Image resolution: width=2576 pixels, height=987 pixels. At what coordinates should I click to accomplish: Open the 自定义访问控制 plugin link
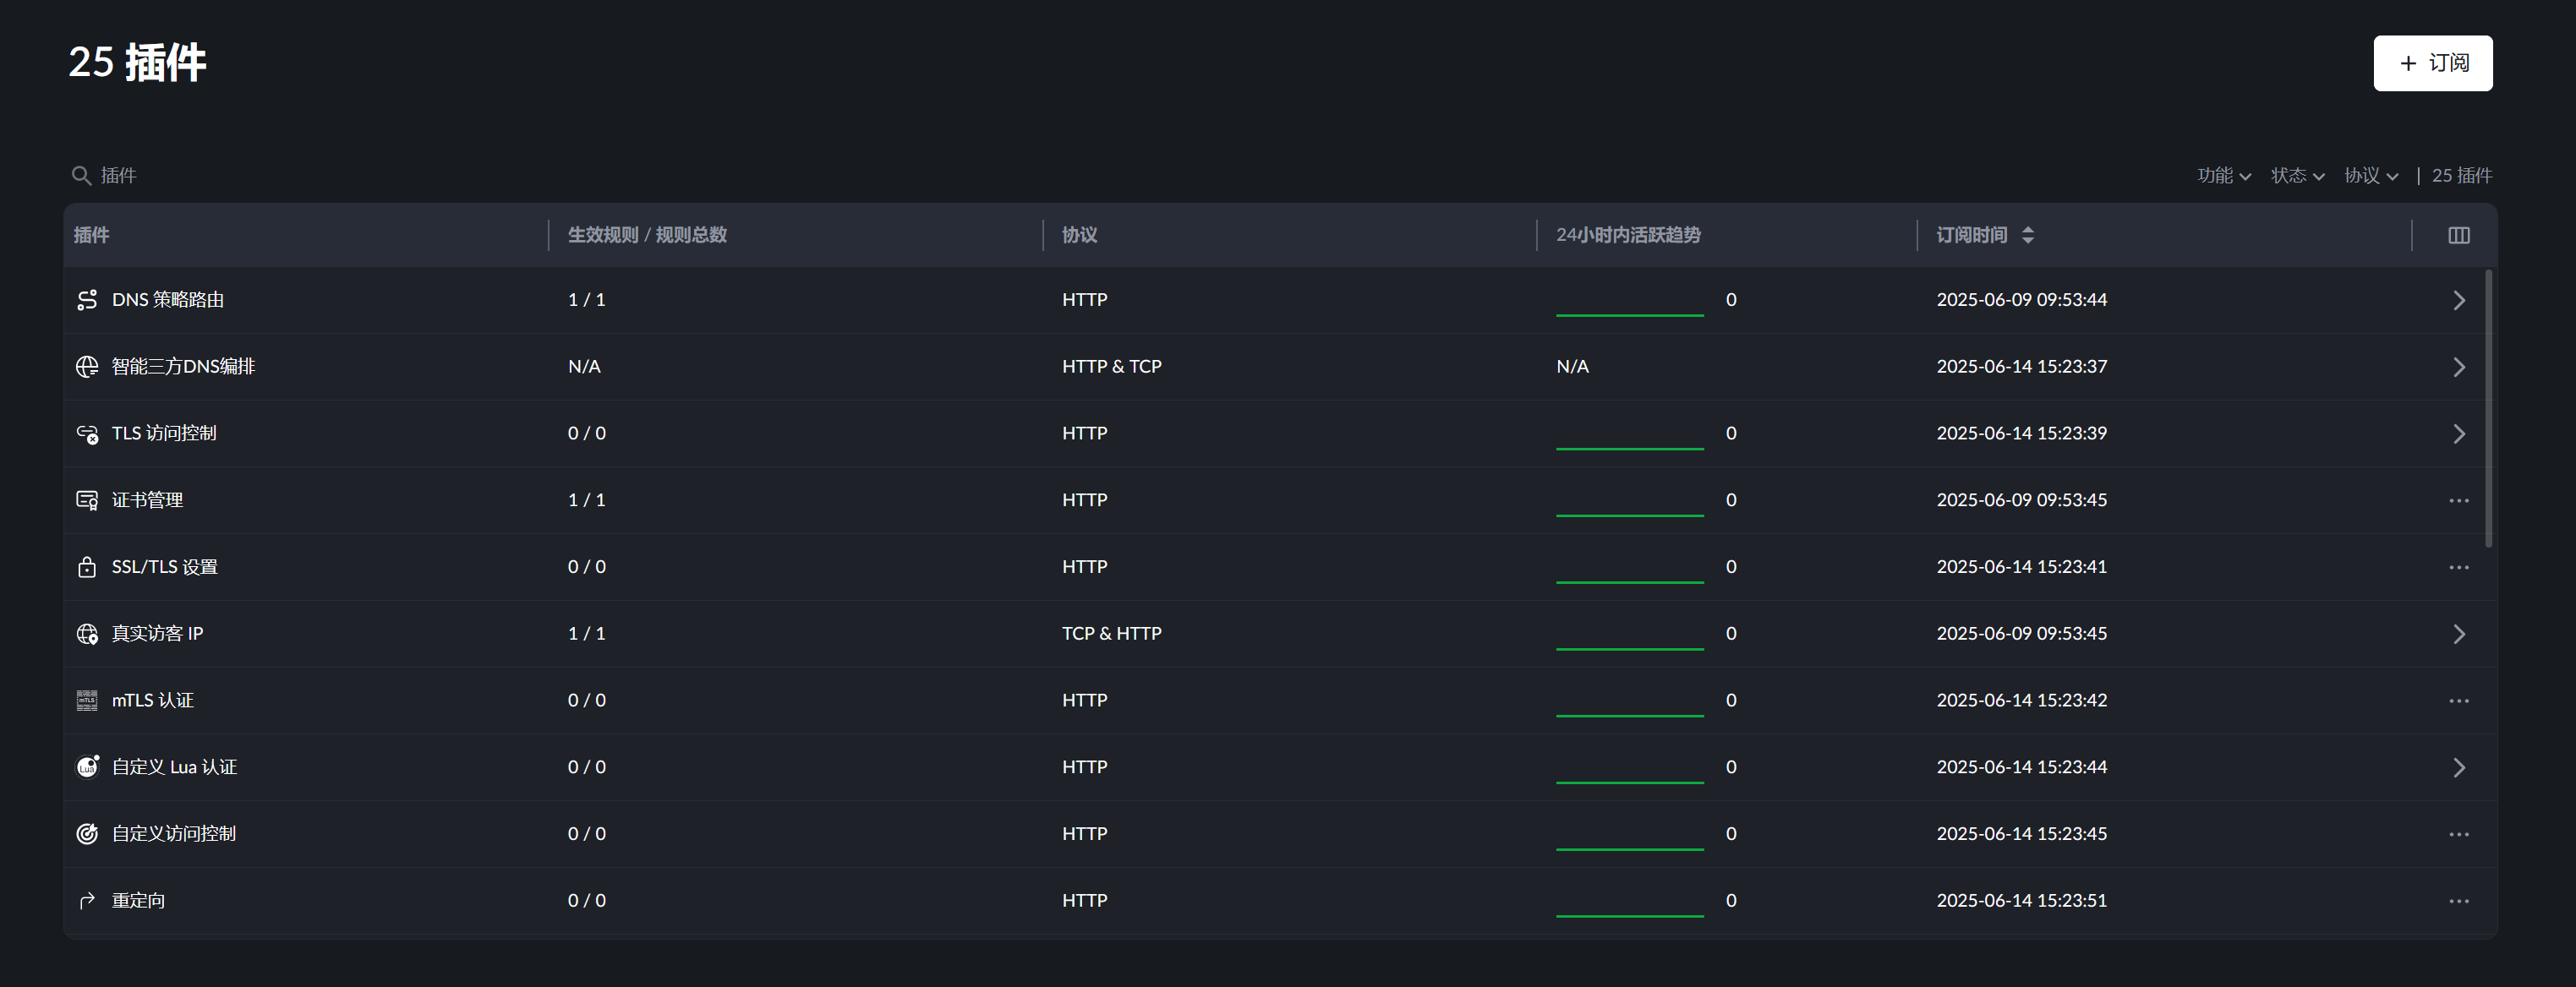pos(174,834)
